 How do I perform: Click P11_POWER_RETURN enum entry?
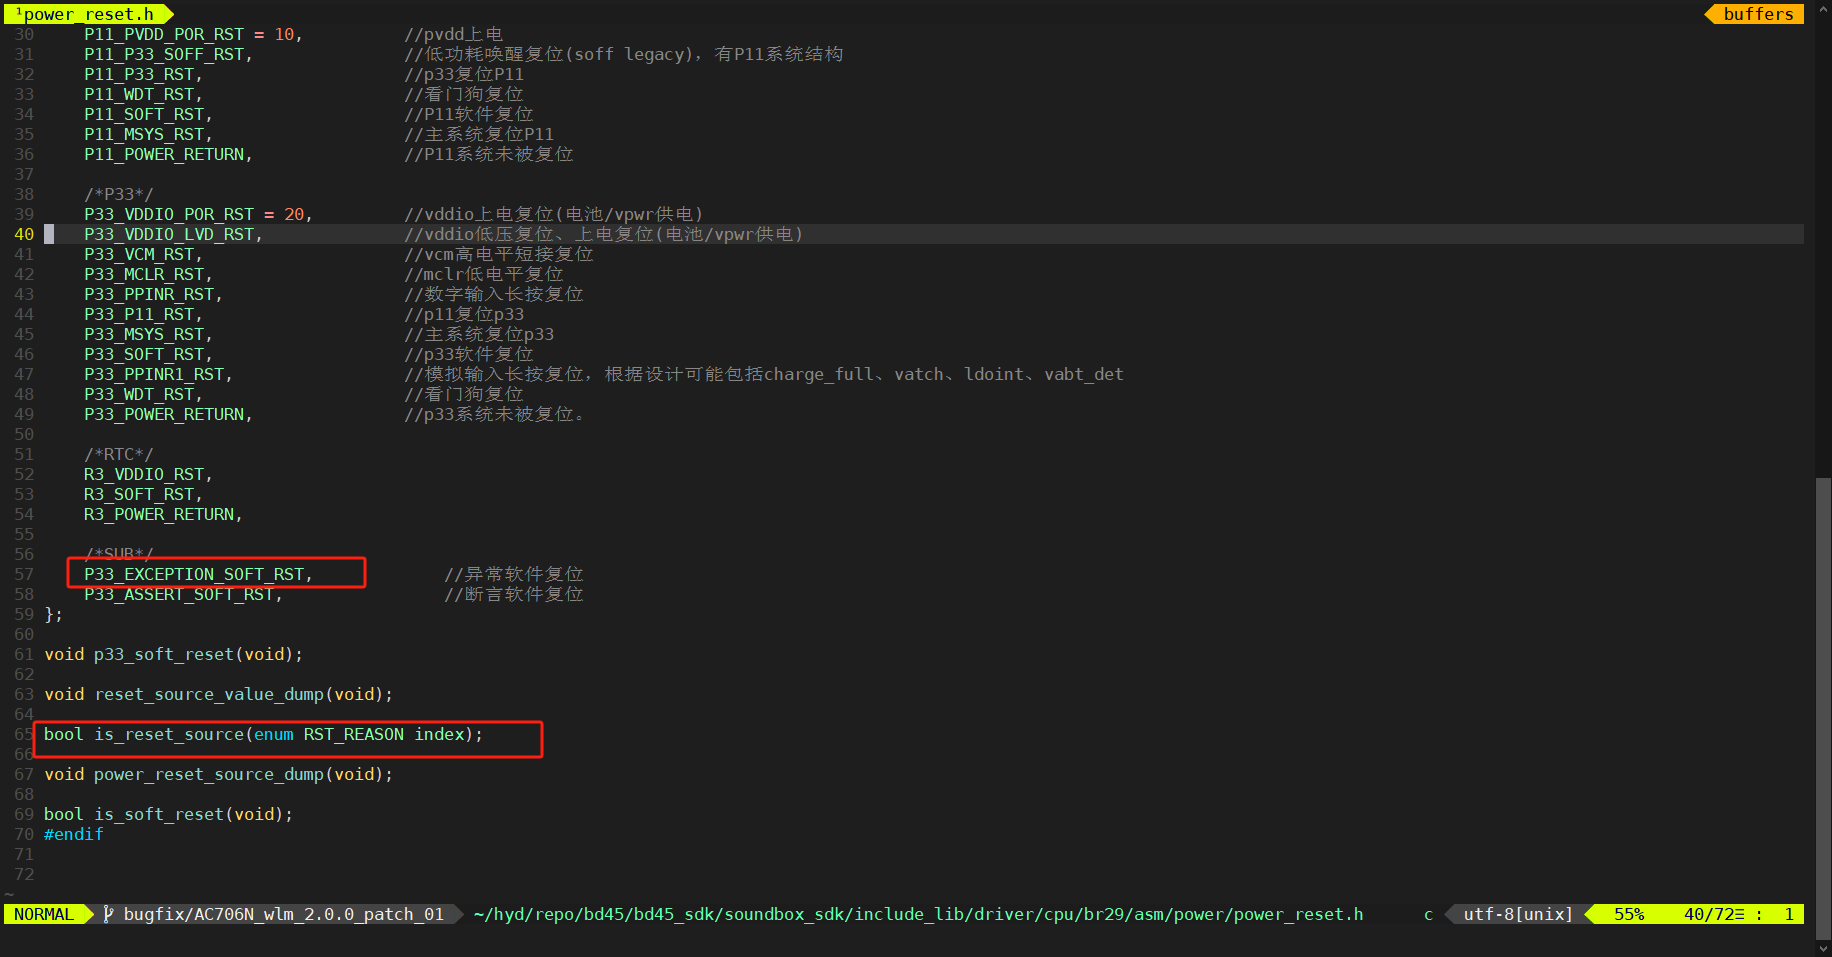click(168, 154)
